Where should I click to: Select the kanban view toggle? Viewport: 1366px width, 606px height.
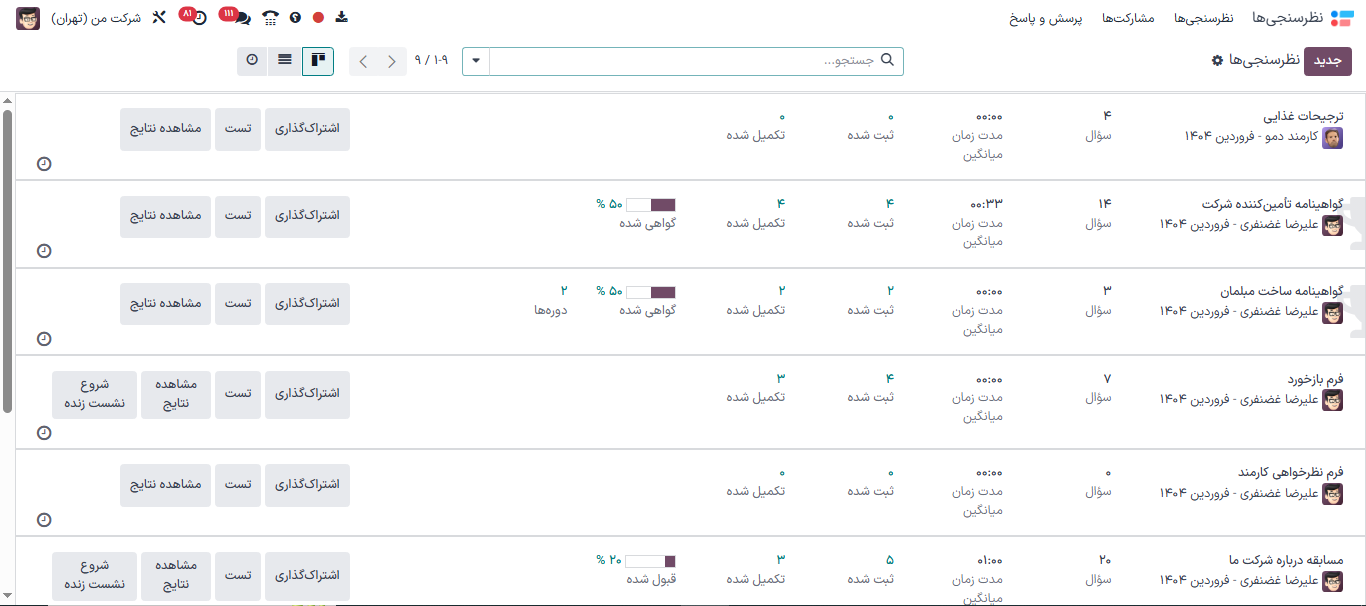point(318,60)
